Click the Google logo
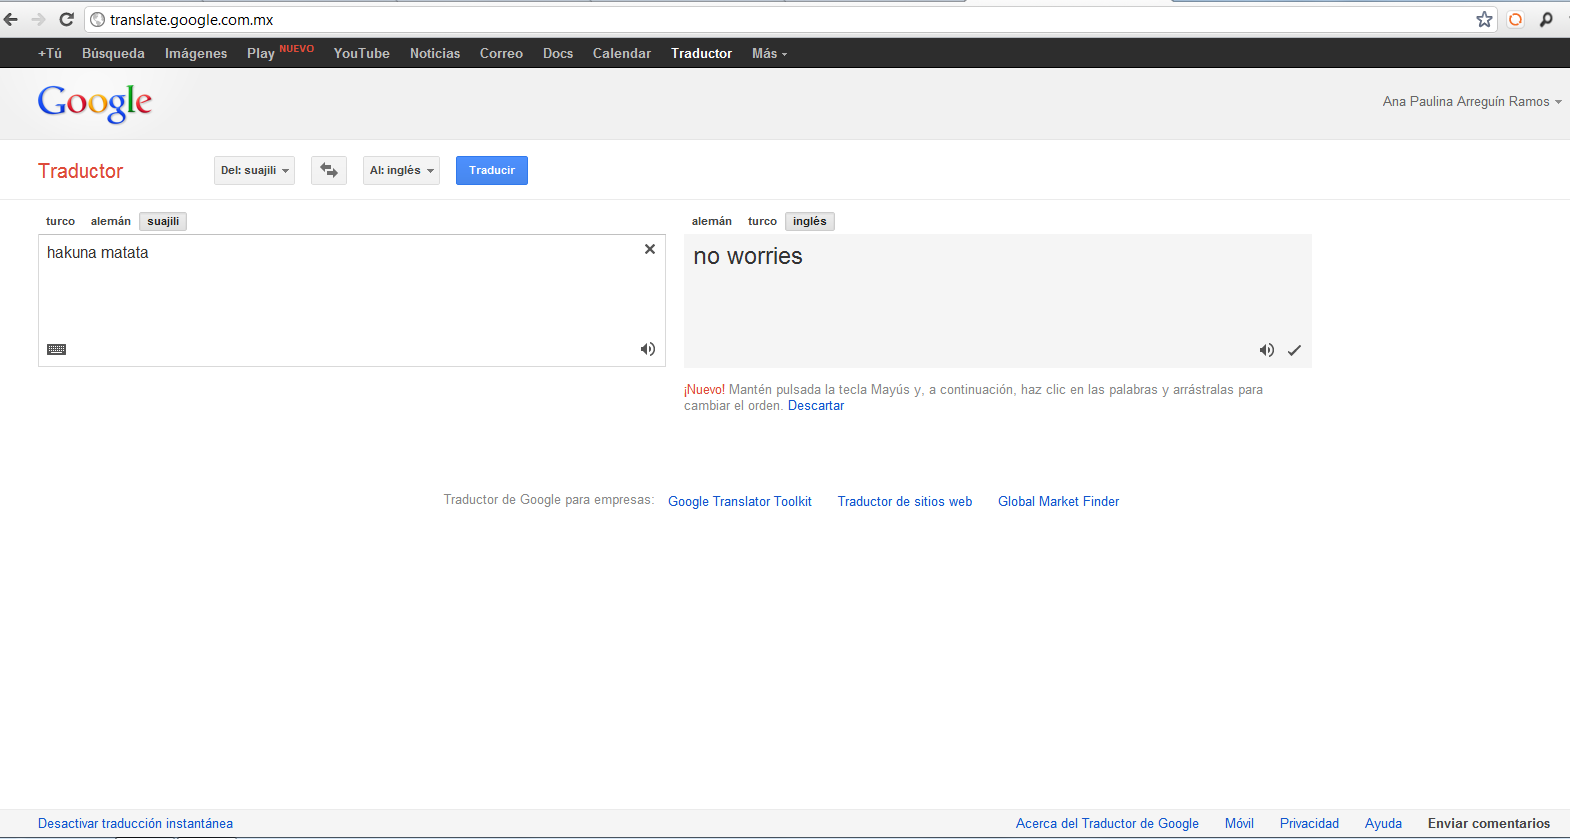This screenshot has width=1570, height=839. [95, 103]
